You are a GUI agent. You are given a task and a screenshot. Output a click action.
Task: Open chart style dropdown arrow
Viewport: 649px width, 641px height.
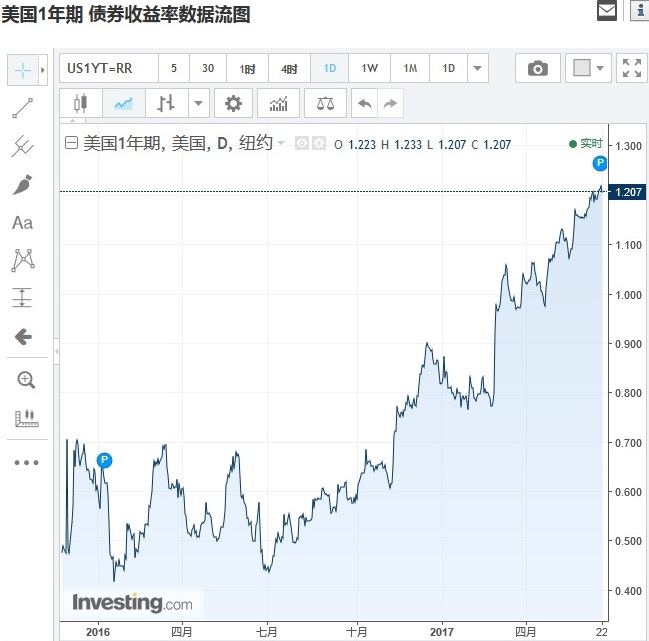pyautogui.click(x=199, y=103)
